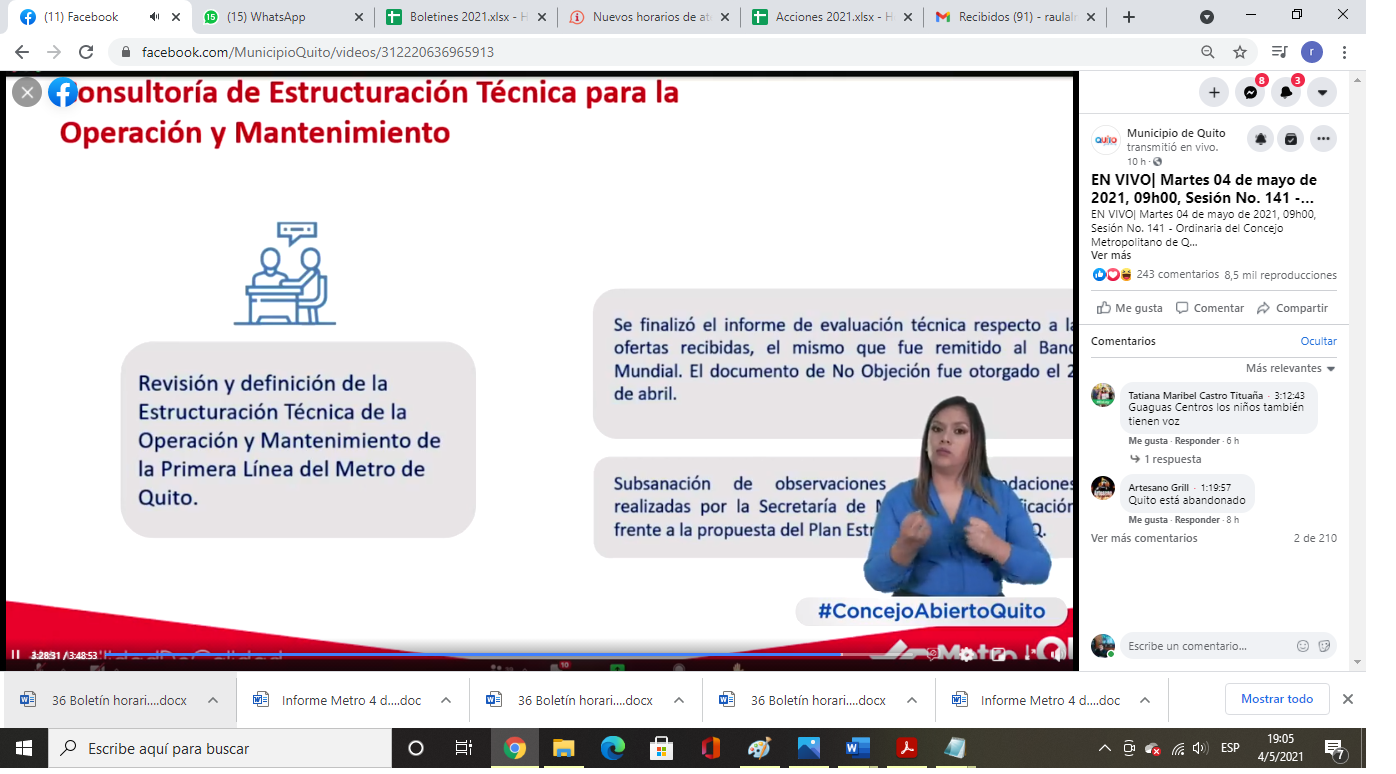Click the address bar URL
1396x774 pixels.
tap(318, 52)
